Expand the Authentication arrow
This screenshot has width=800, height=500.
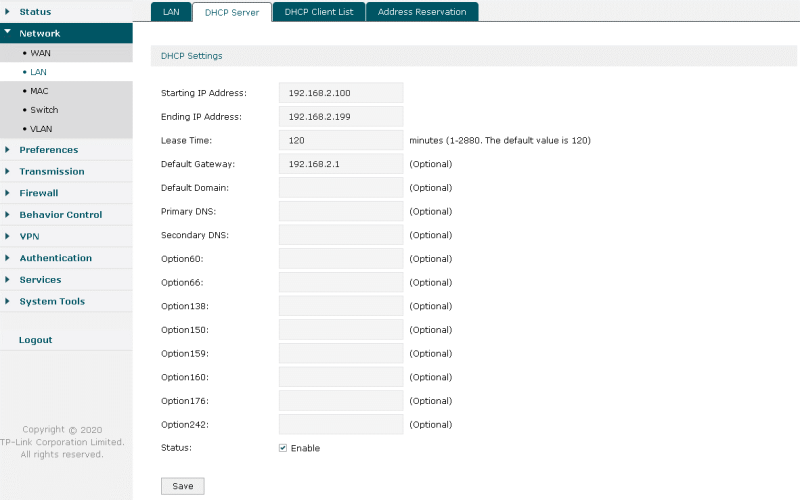coord(7,258)
